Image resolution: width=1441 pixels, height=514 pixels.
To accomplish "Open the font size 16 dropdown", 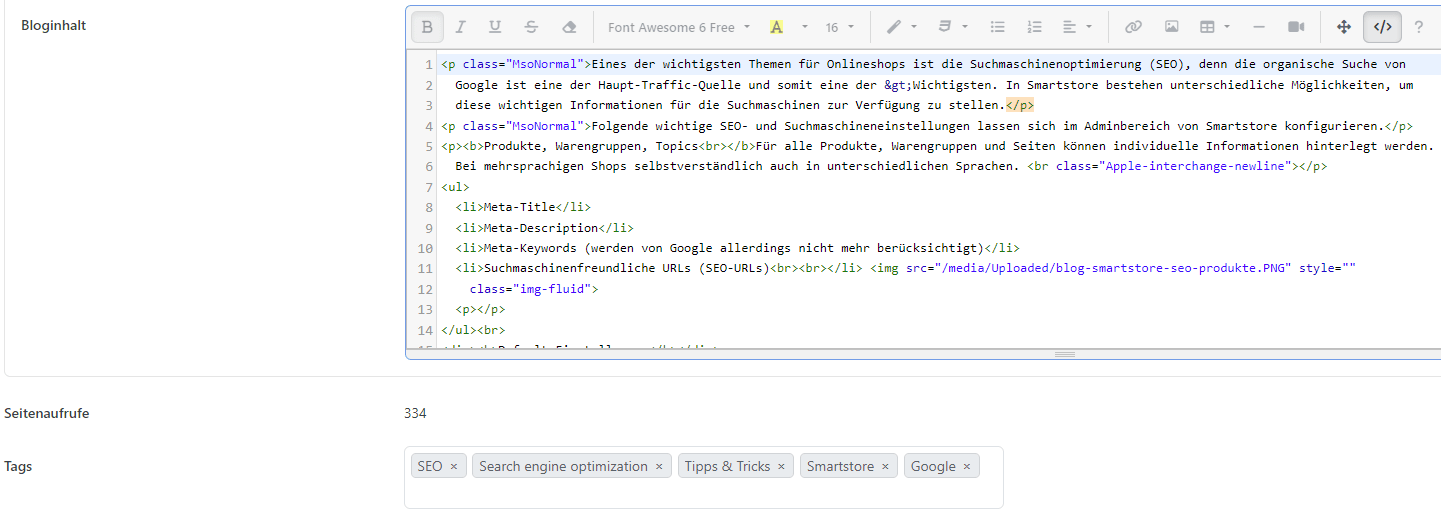I will click(x=840, y=27).
